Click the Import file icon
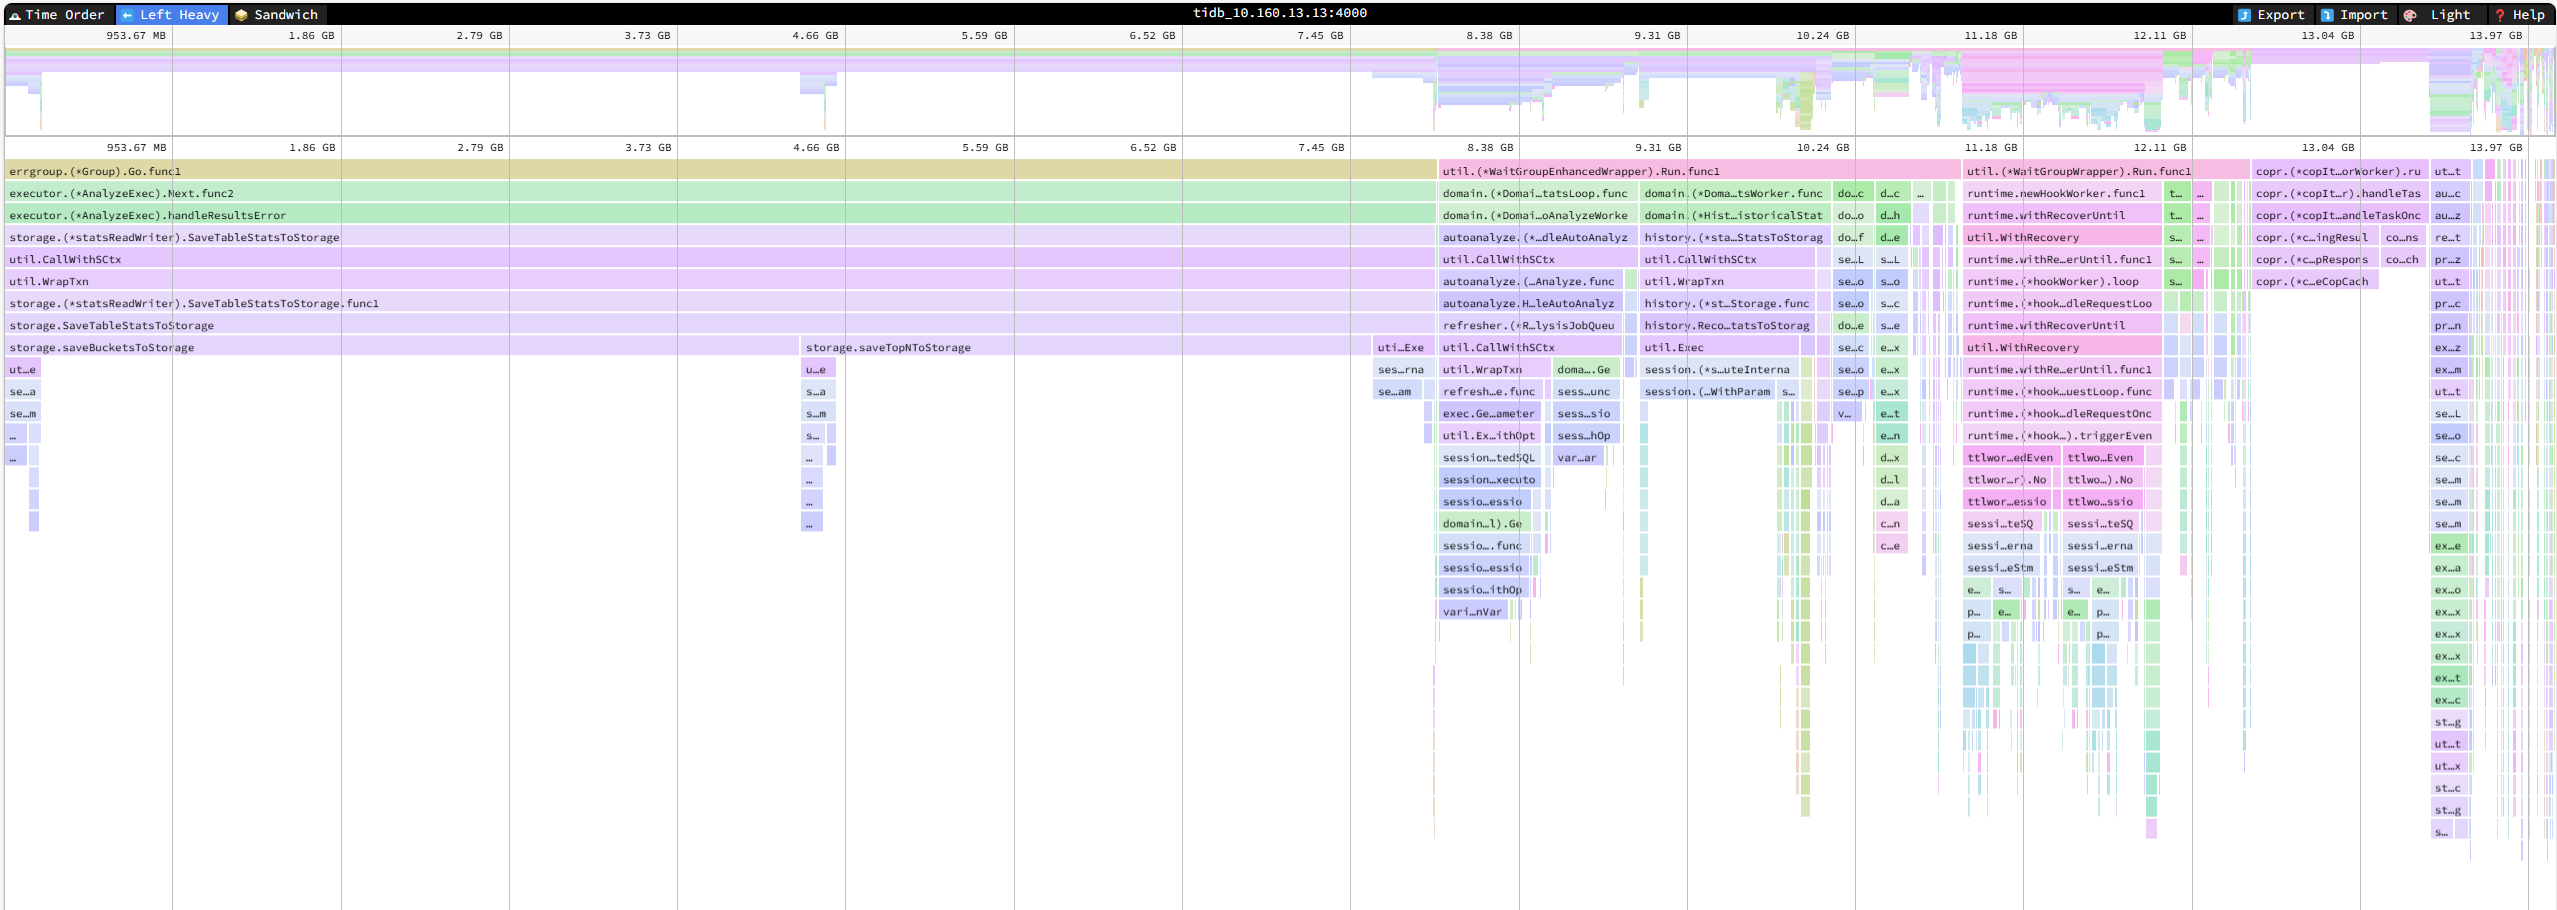Screen dimensions: 2557x910 coord(2327,15)
